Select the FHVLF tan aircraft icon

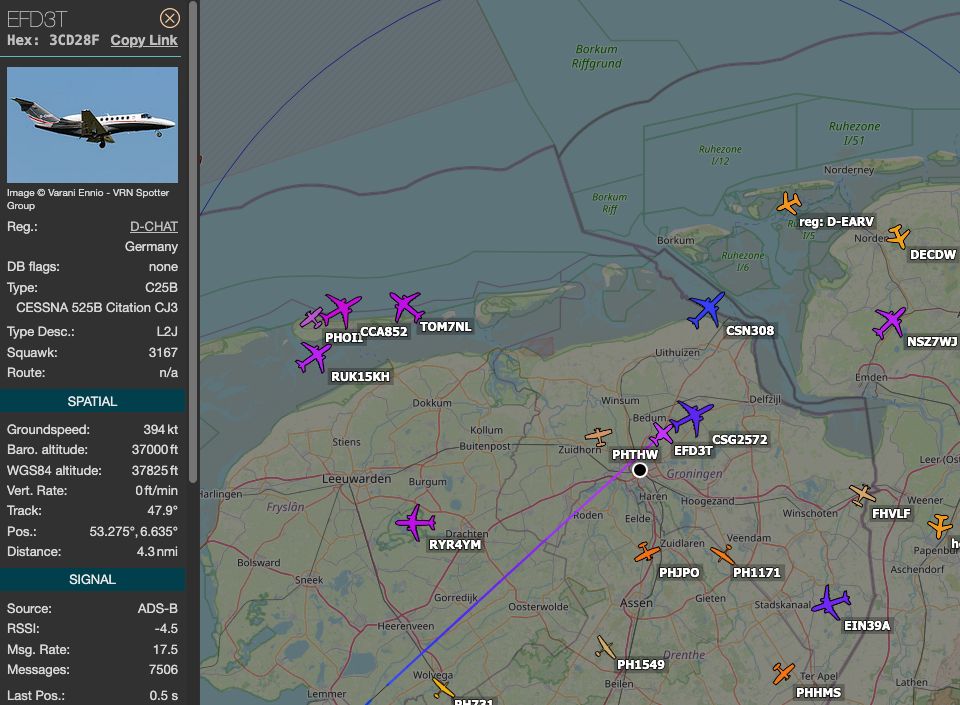pyautogui.click(x=862, y=494)
